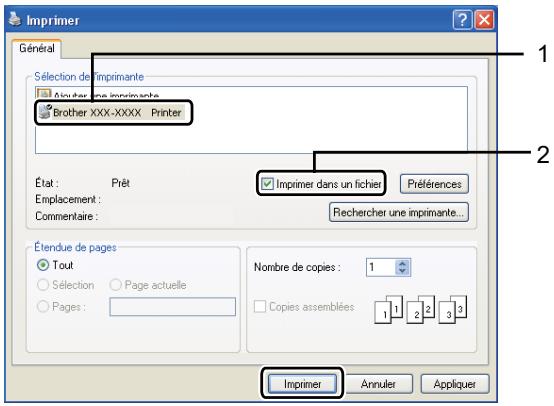Click the Nombre de copies label

(297, 267)
